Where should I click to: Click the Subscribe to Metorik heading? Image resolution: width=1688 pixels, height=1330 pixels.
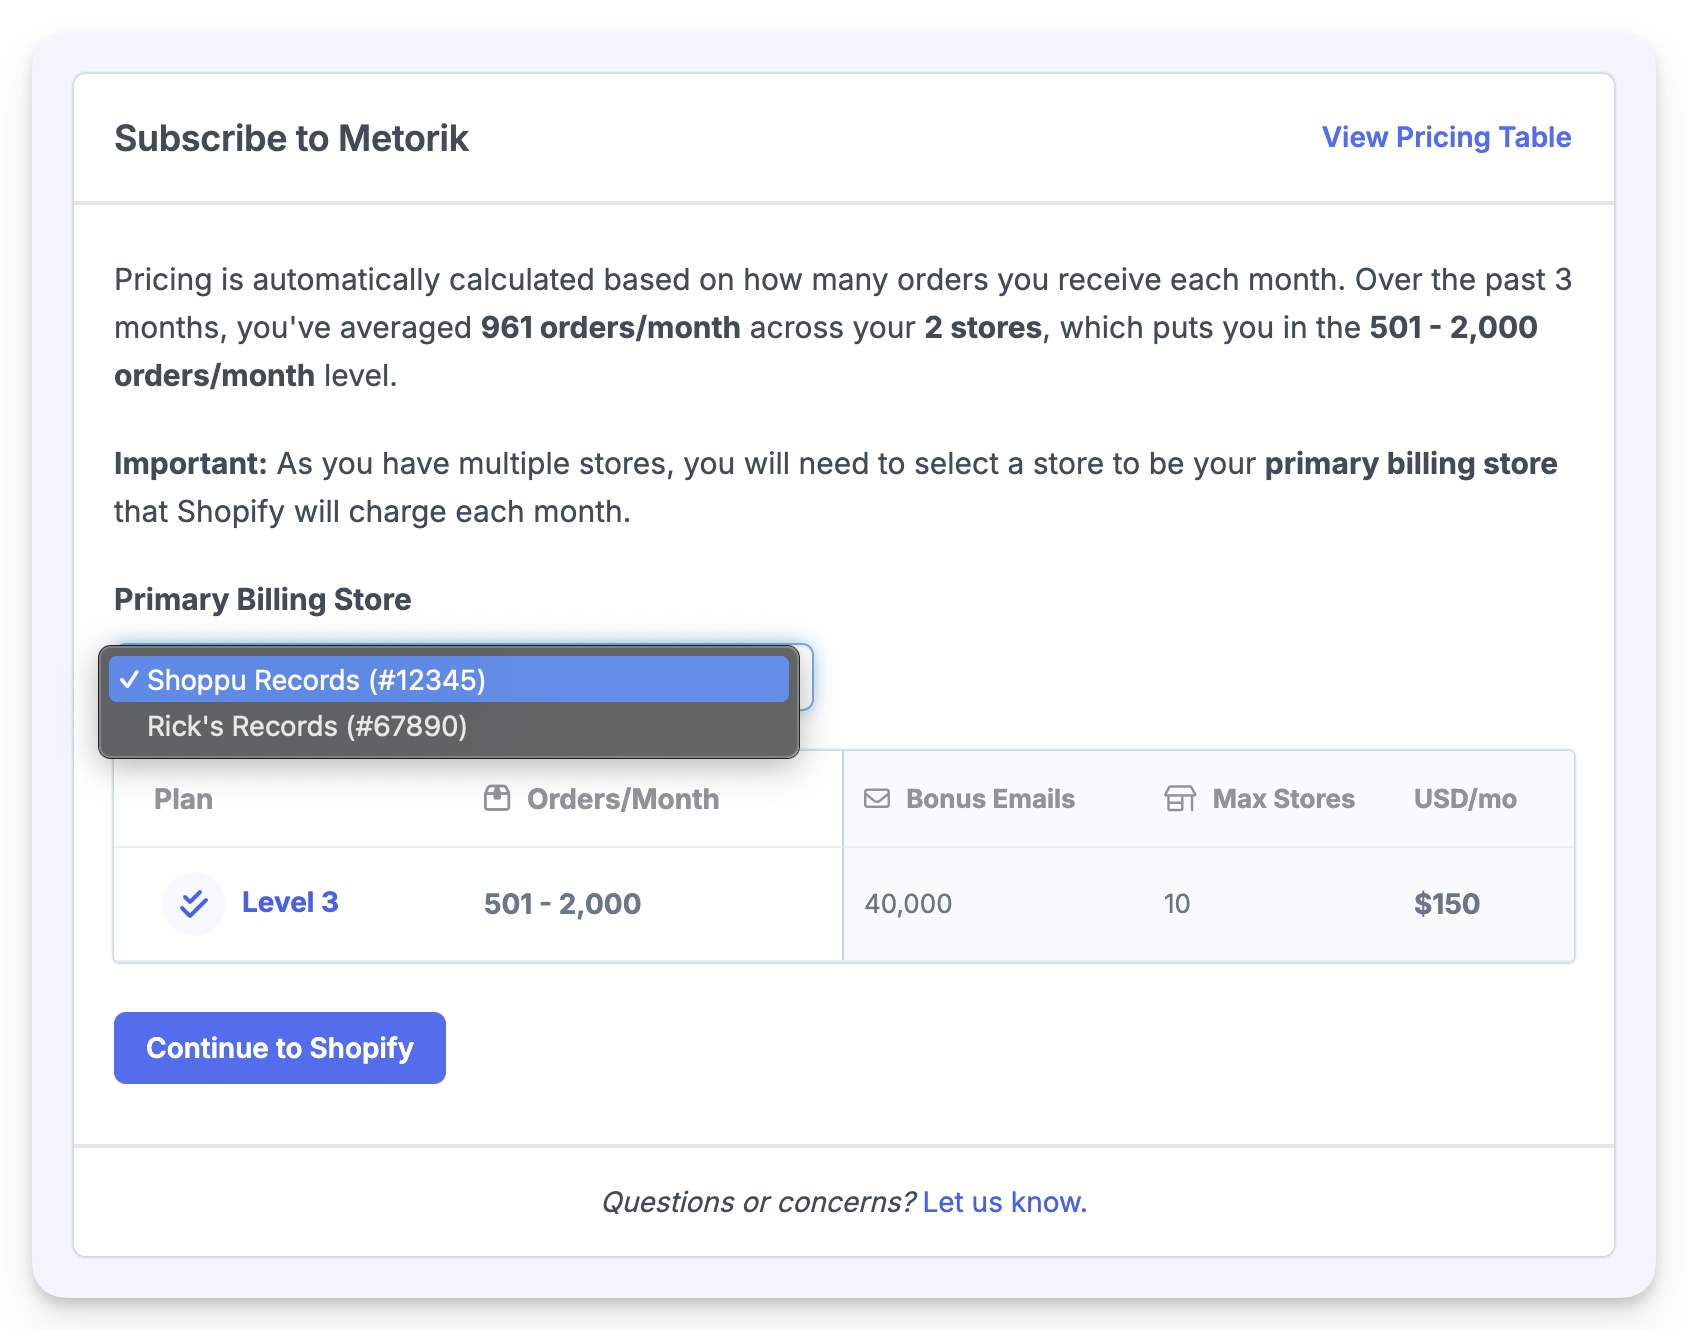(x=291, y=138)
